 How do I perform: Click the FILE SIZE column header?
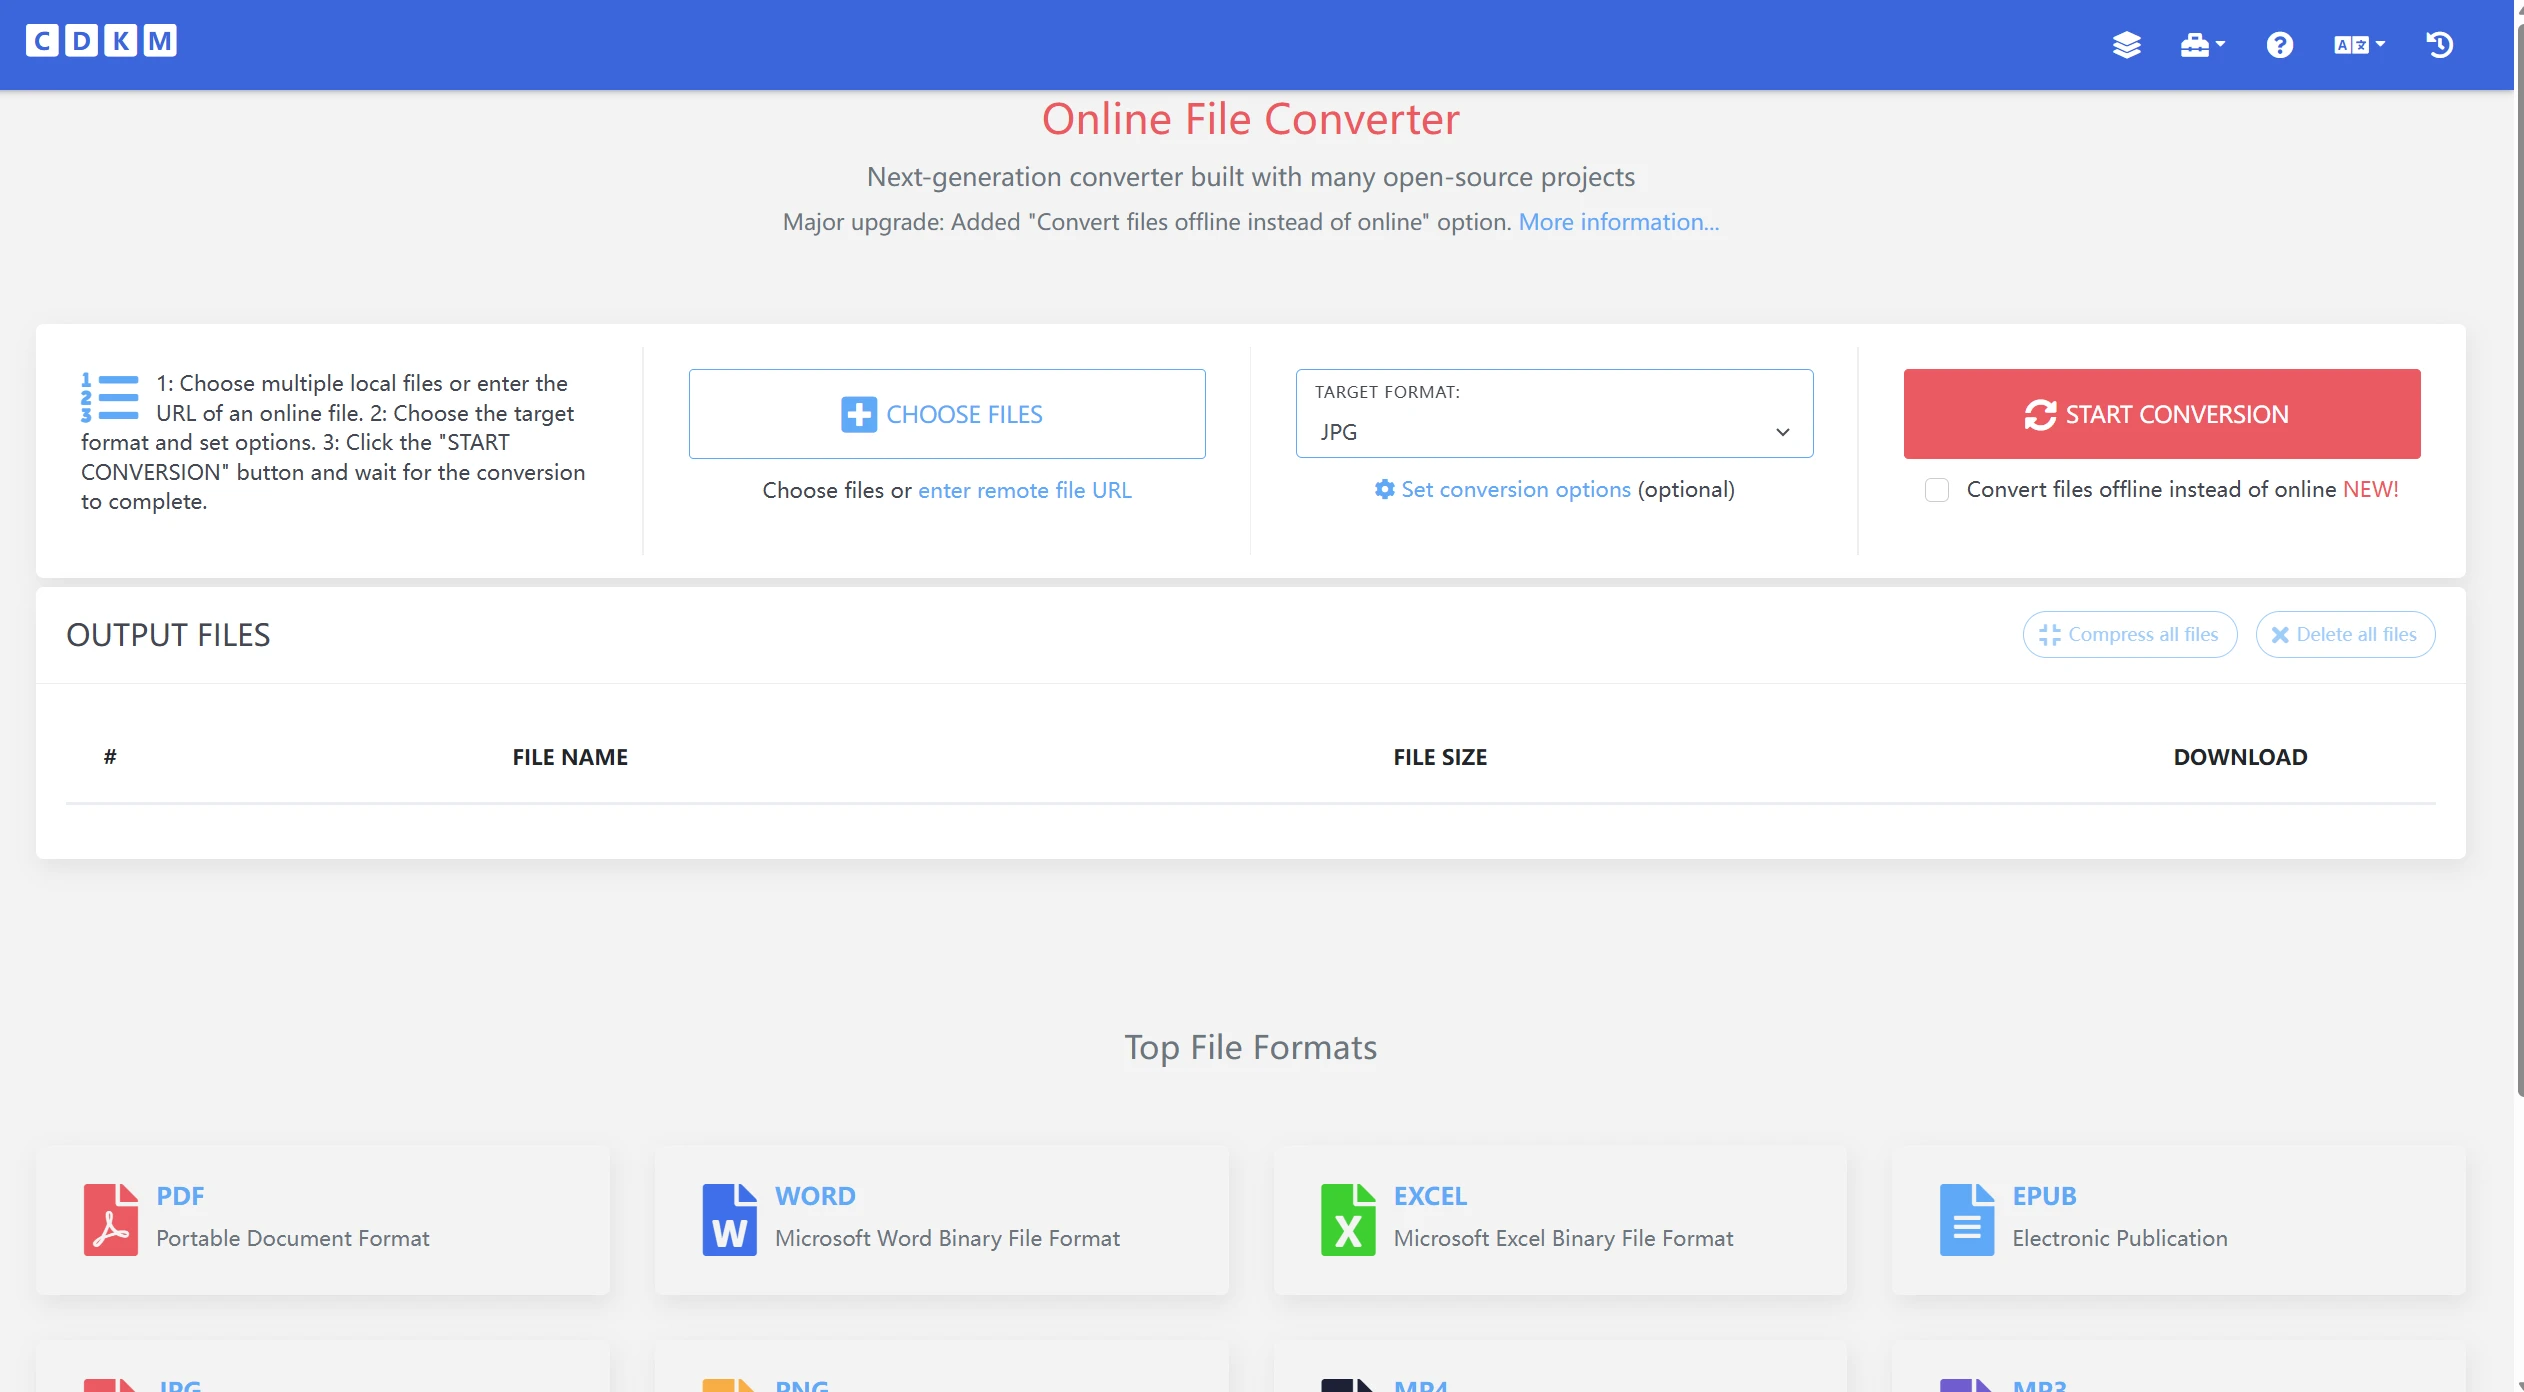[x=1440, y=757]
